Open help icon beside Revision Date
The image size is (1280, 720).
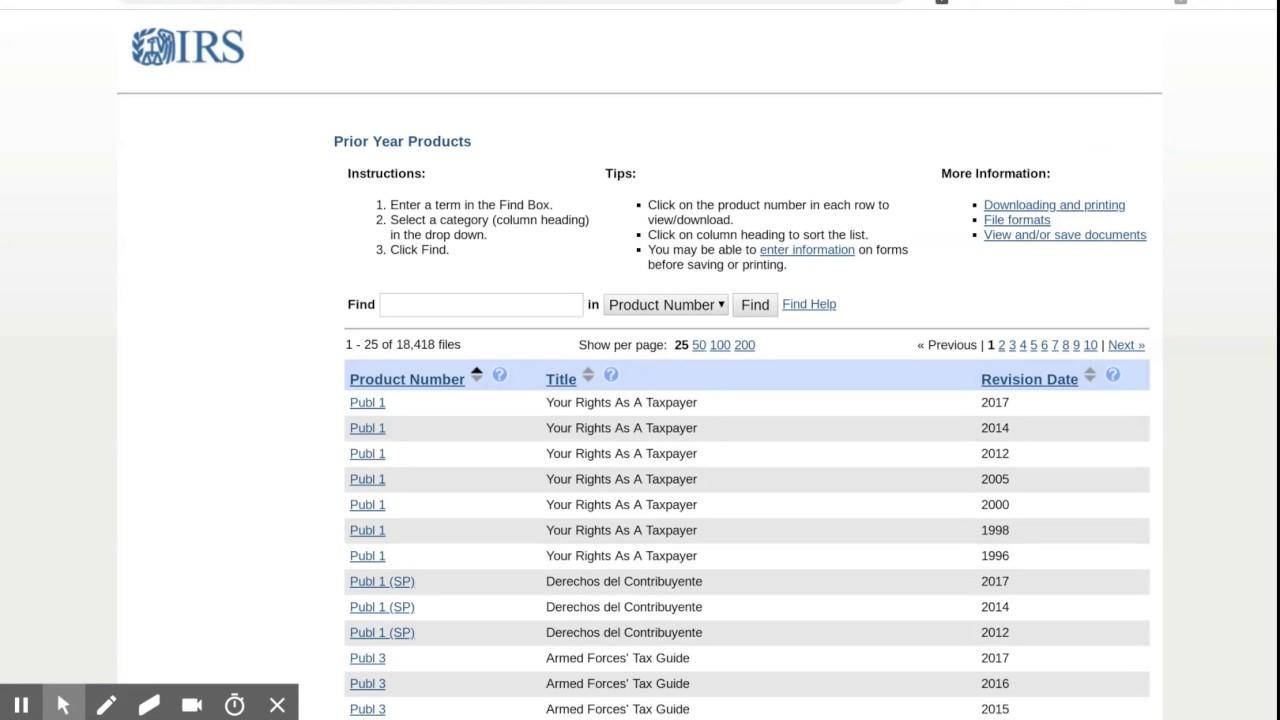click(x=1113, y=375)
